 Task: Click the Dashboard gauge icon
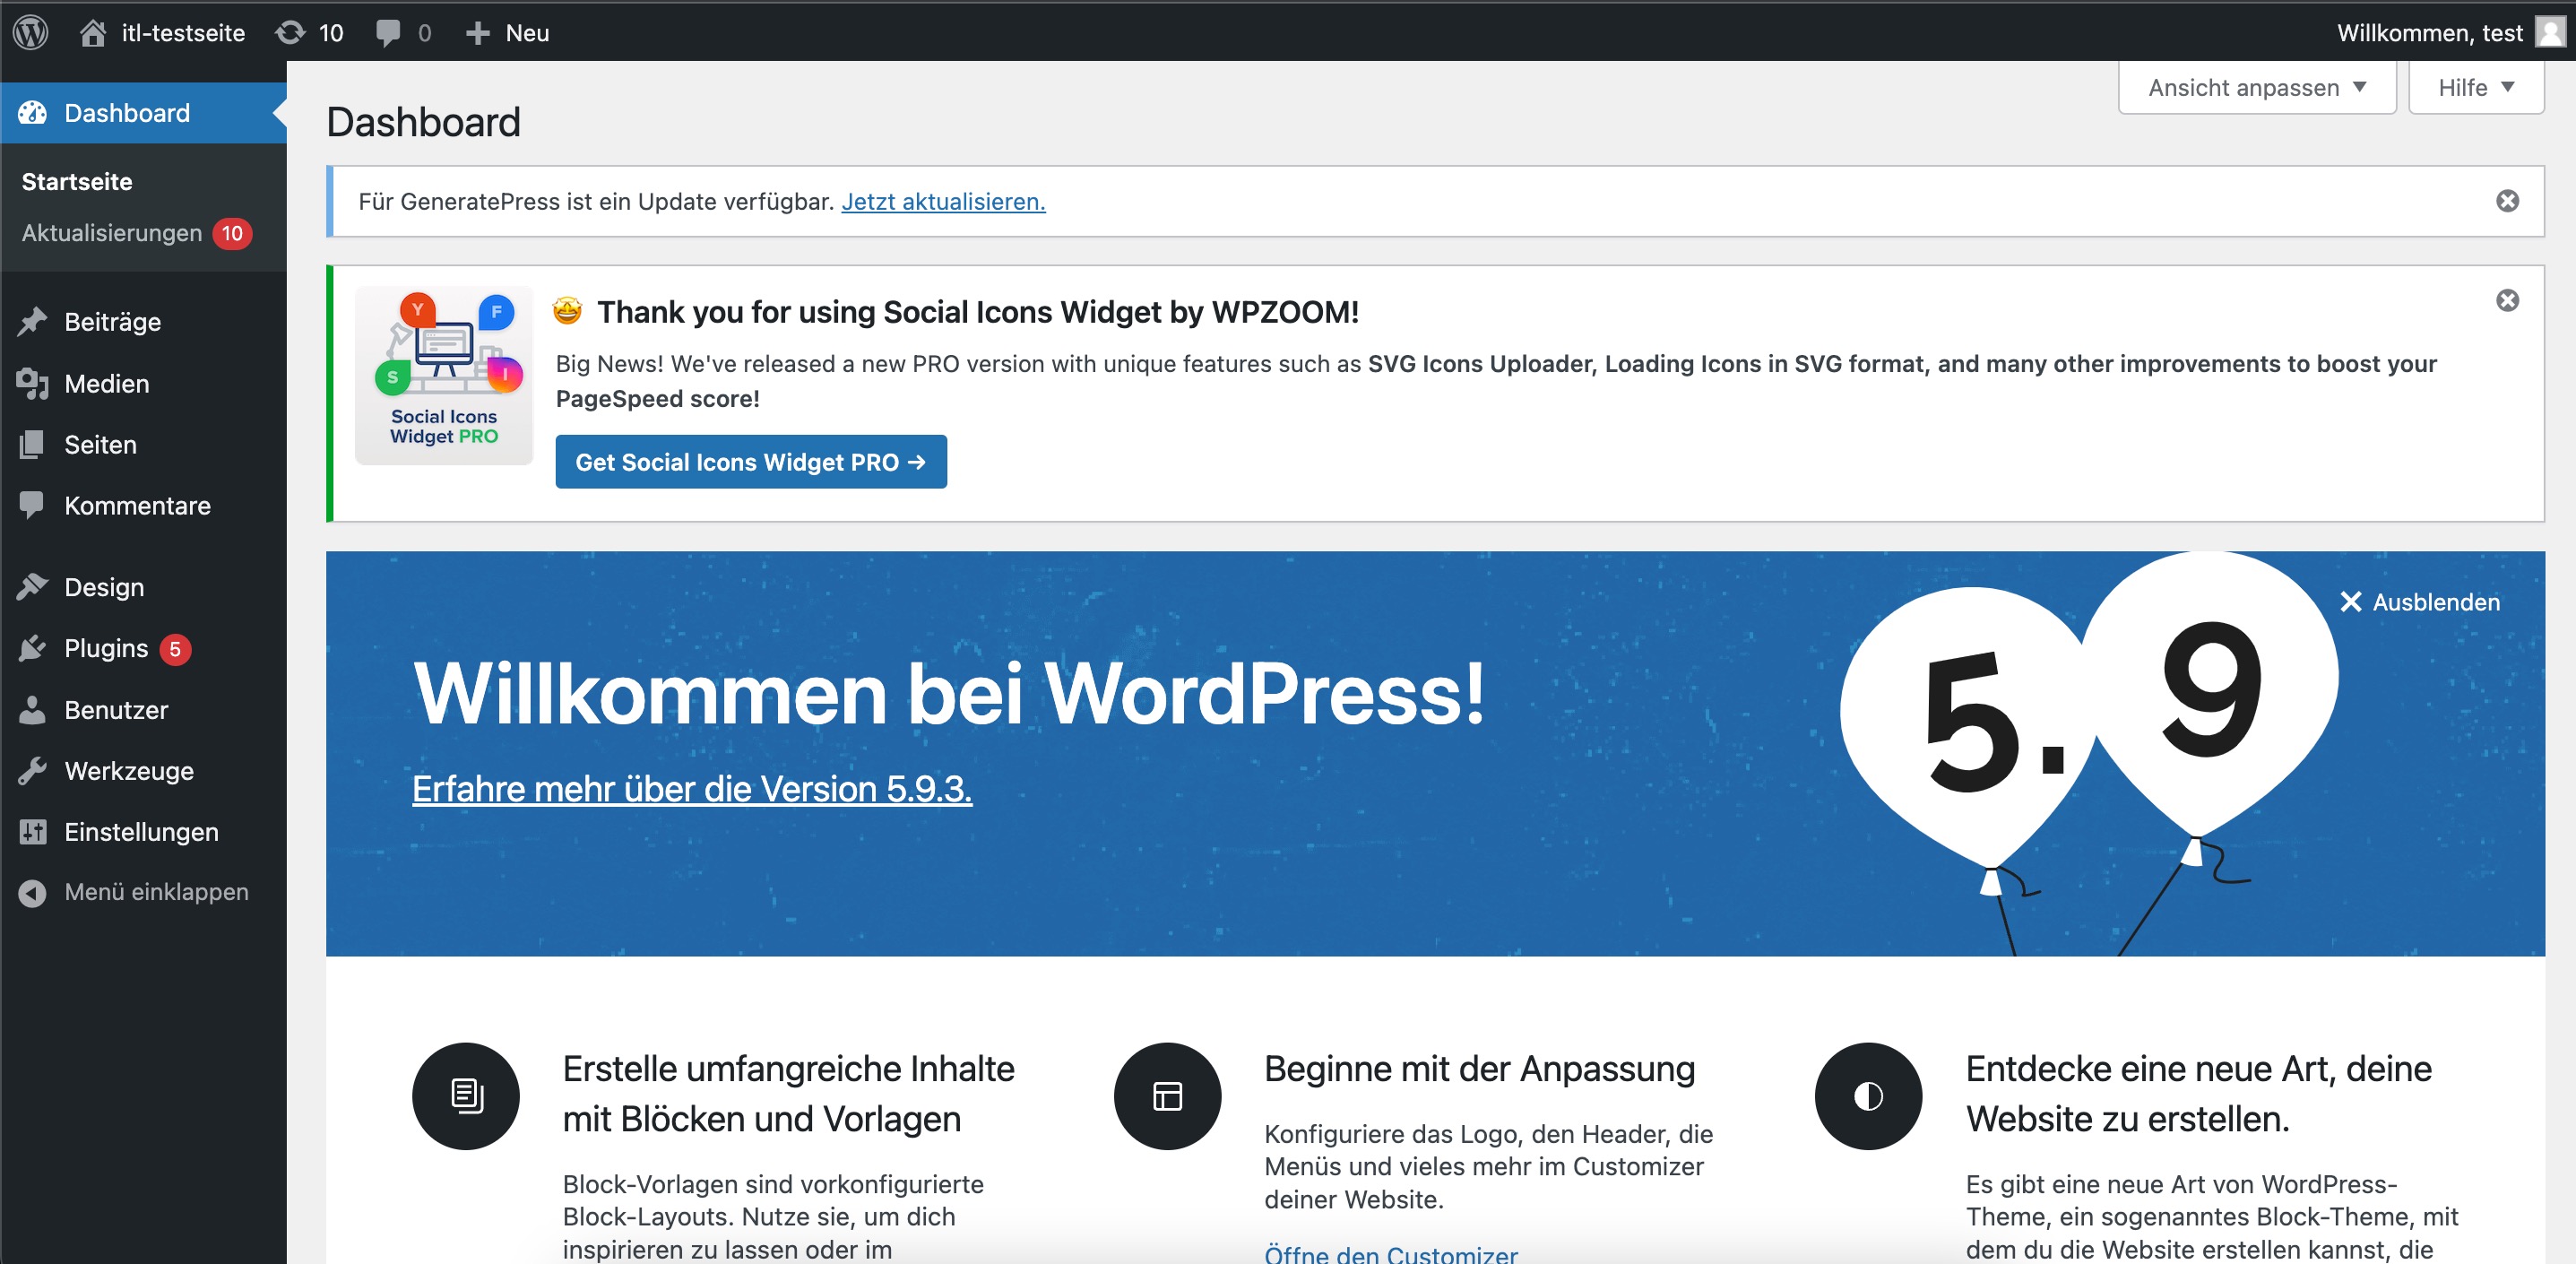pyautogui.click(x=32, y=113)
